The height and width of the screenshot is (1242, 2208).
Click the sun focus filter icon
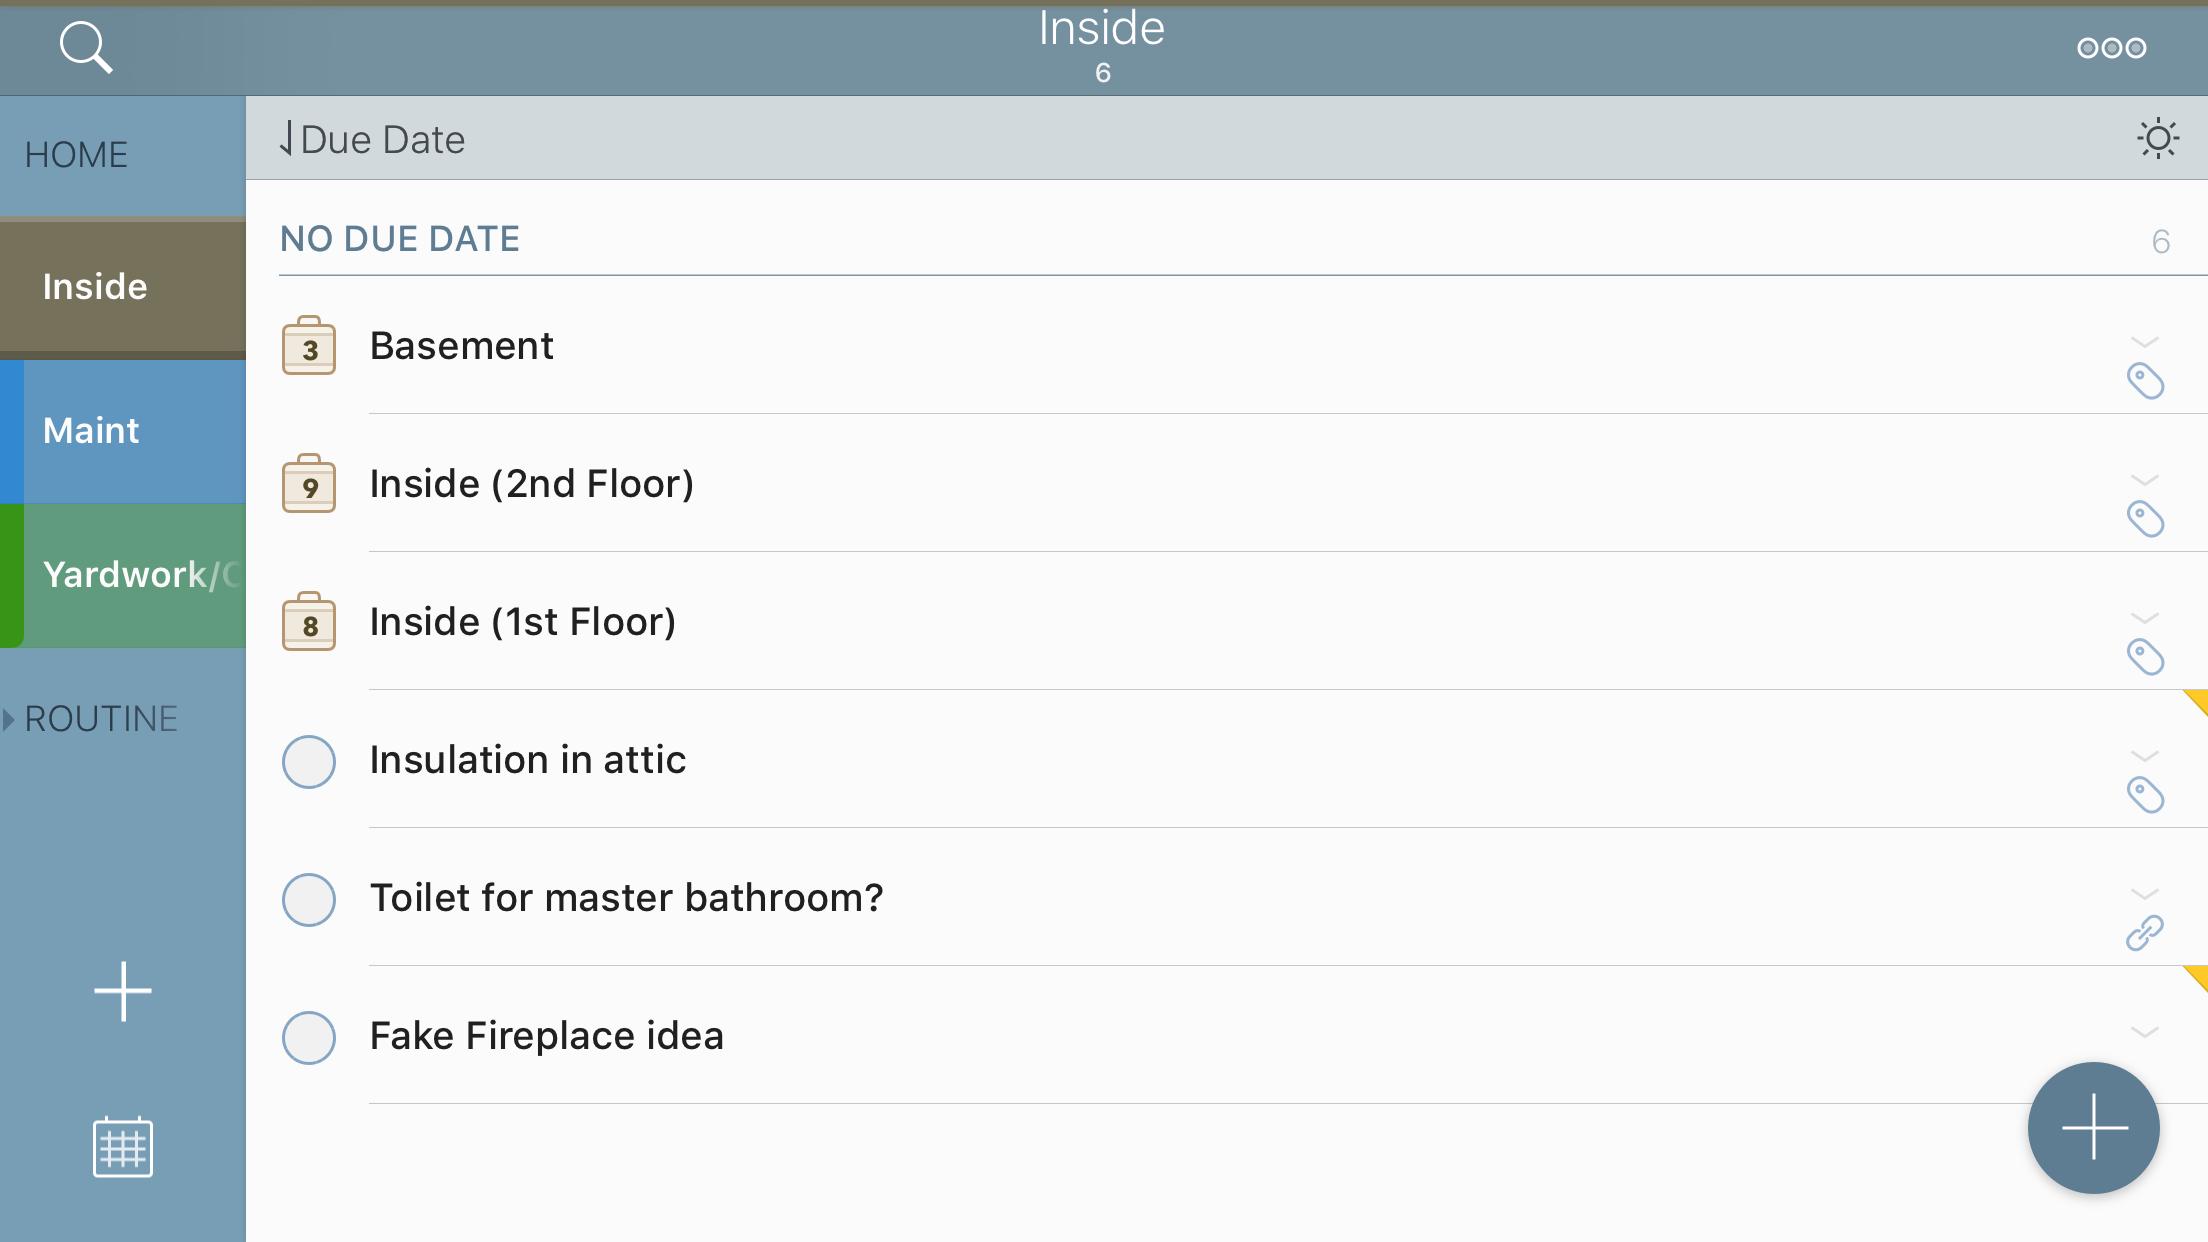coord(2158,138)
